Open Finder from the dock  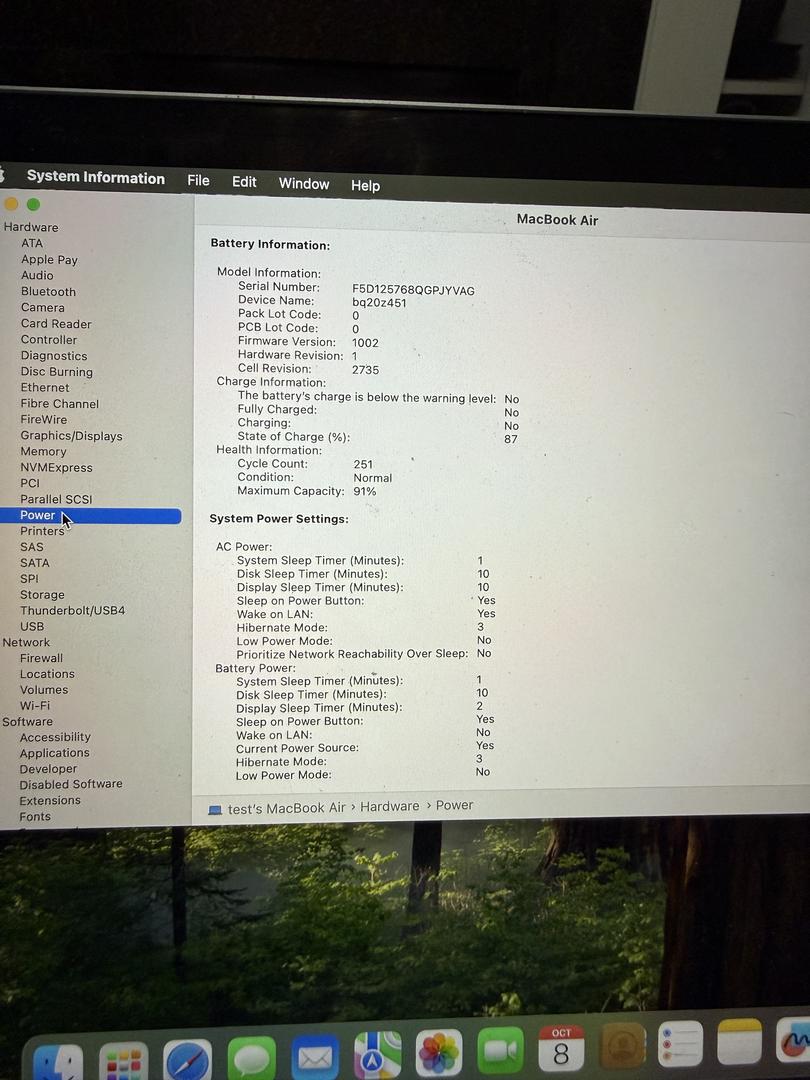tap(59, 1063)
